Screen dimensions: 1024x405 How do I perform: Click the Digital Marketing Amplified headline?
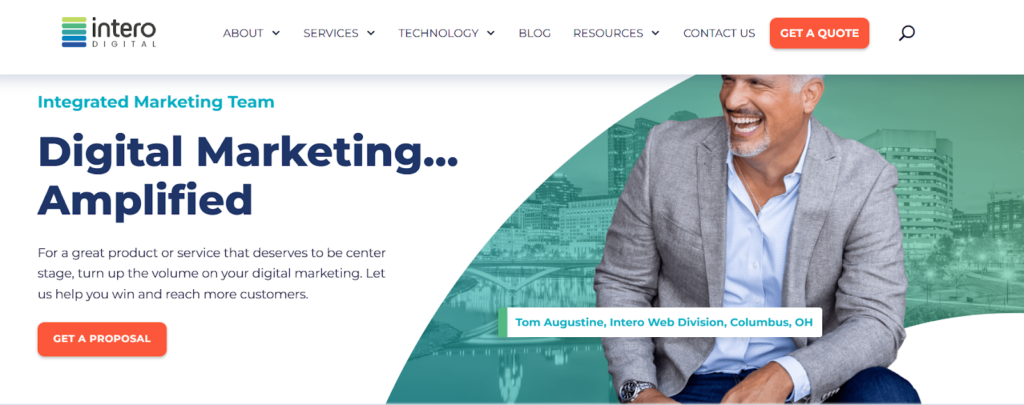click(x=248, y=175)
